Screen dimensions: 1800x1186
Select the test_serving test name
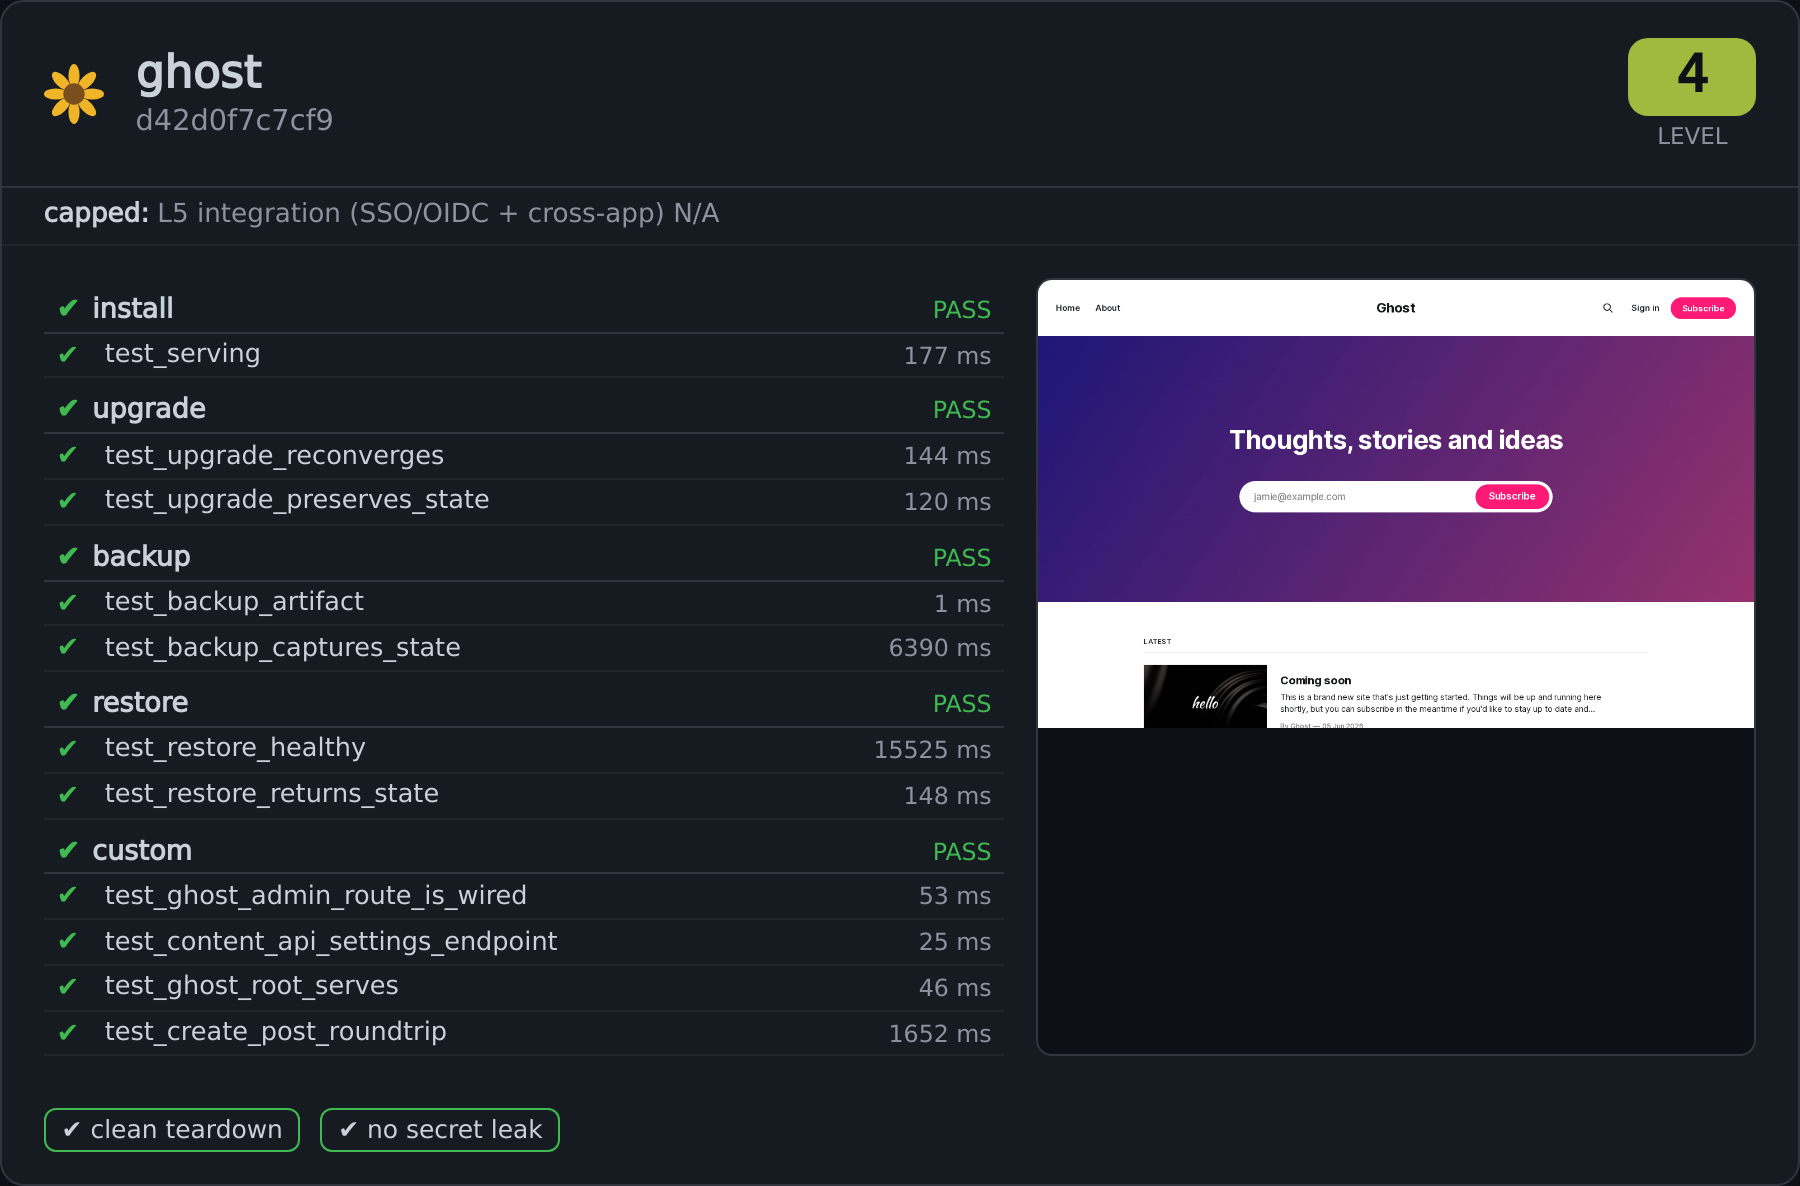[x=182, y=354]
